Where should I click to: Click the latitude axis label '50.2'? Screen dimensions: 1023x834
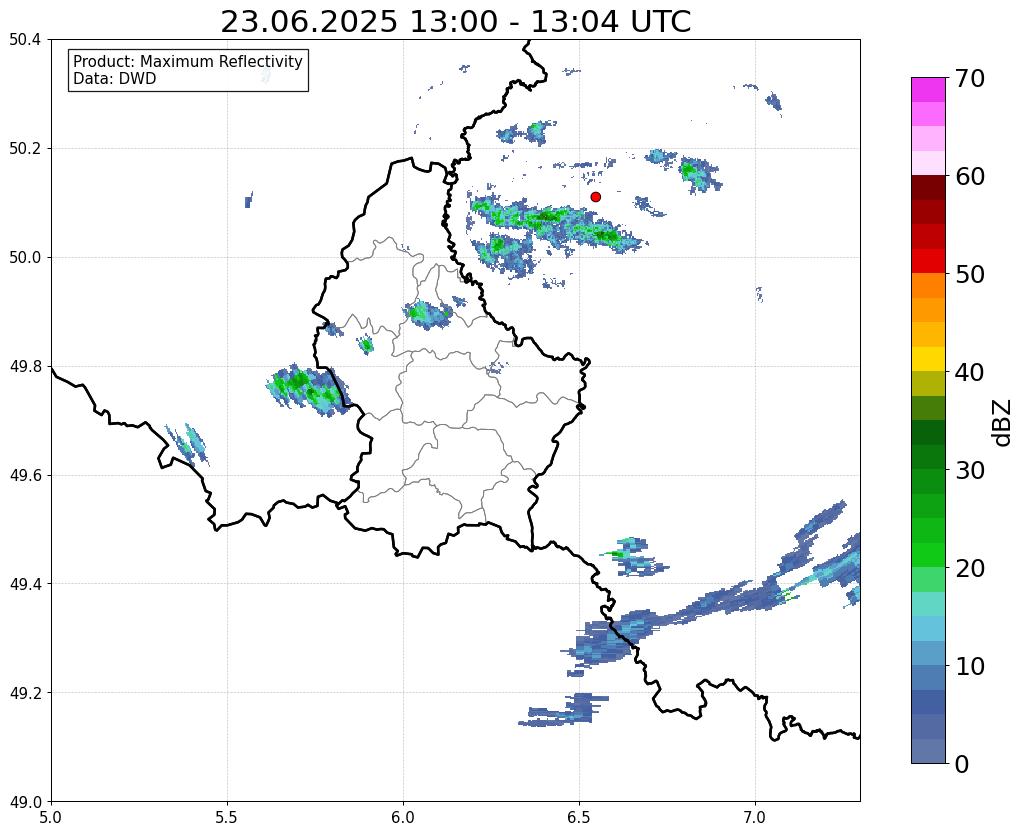point(25,149)
